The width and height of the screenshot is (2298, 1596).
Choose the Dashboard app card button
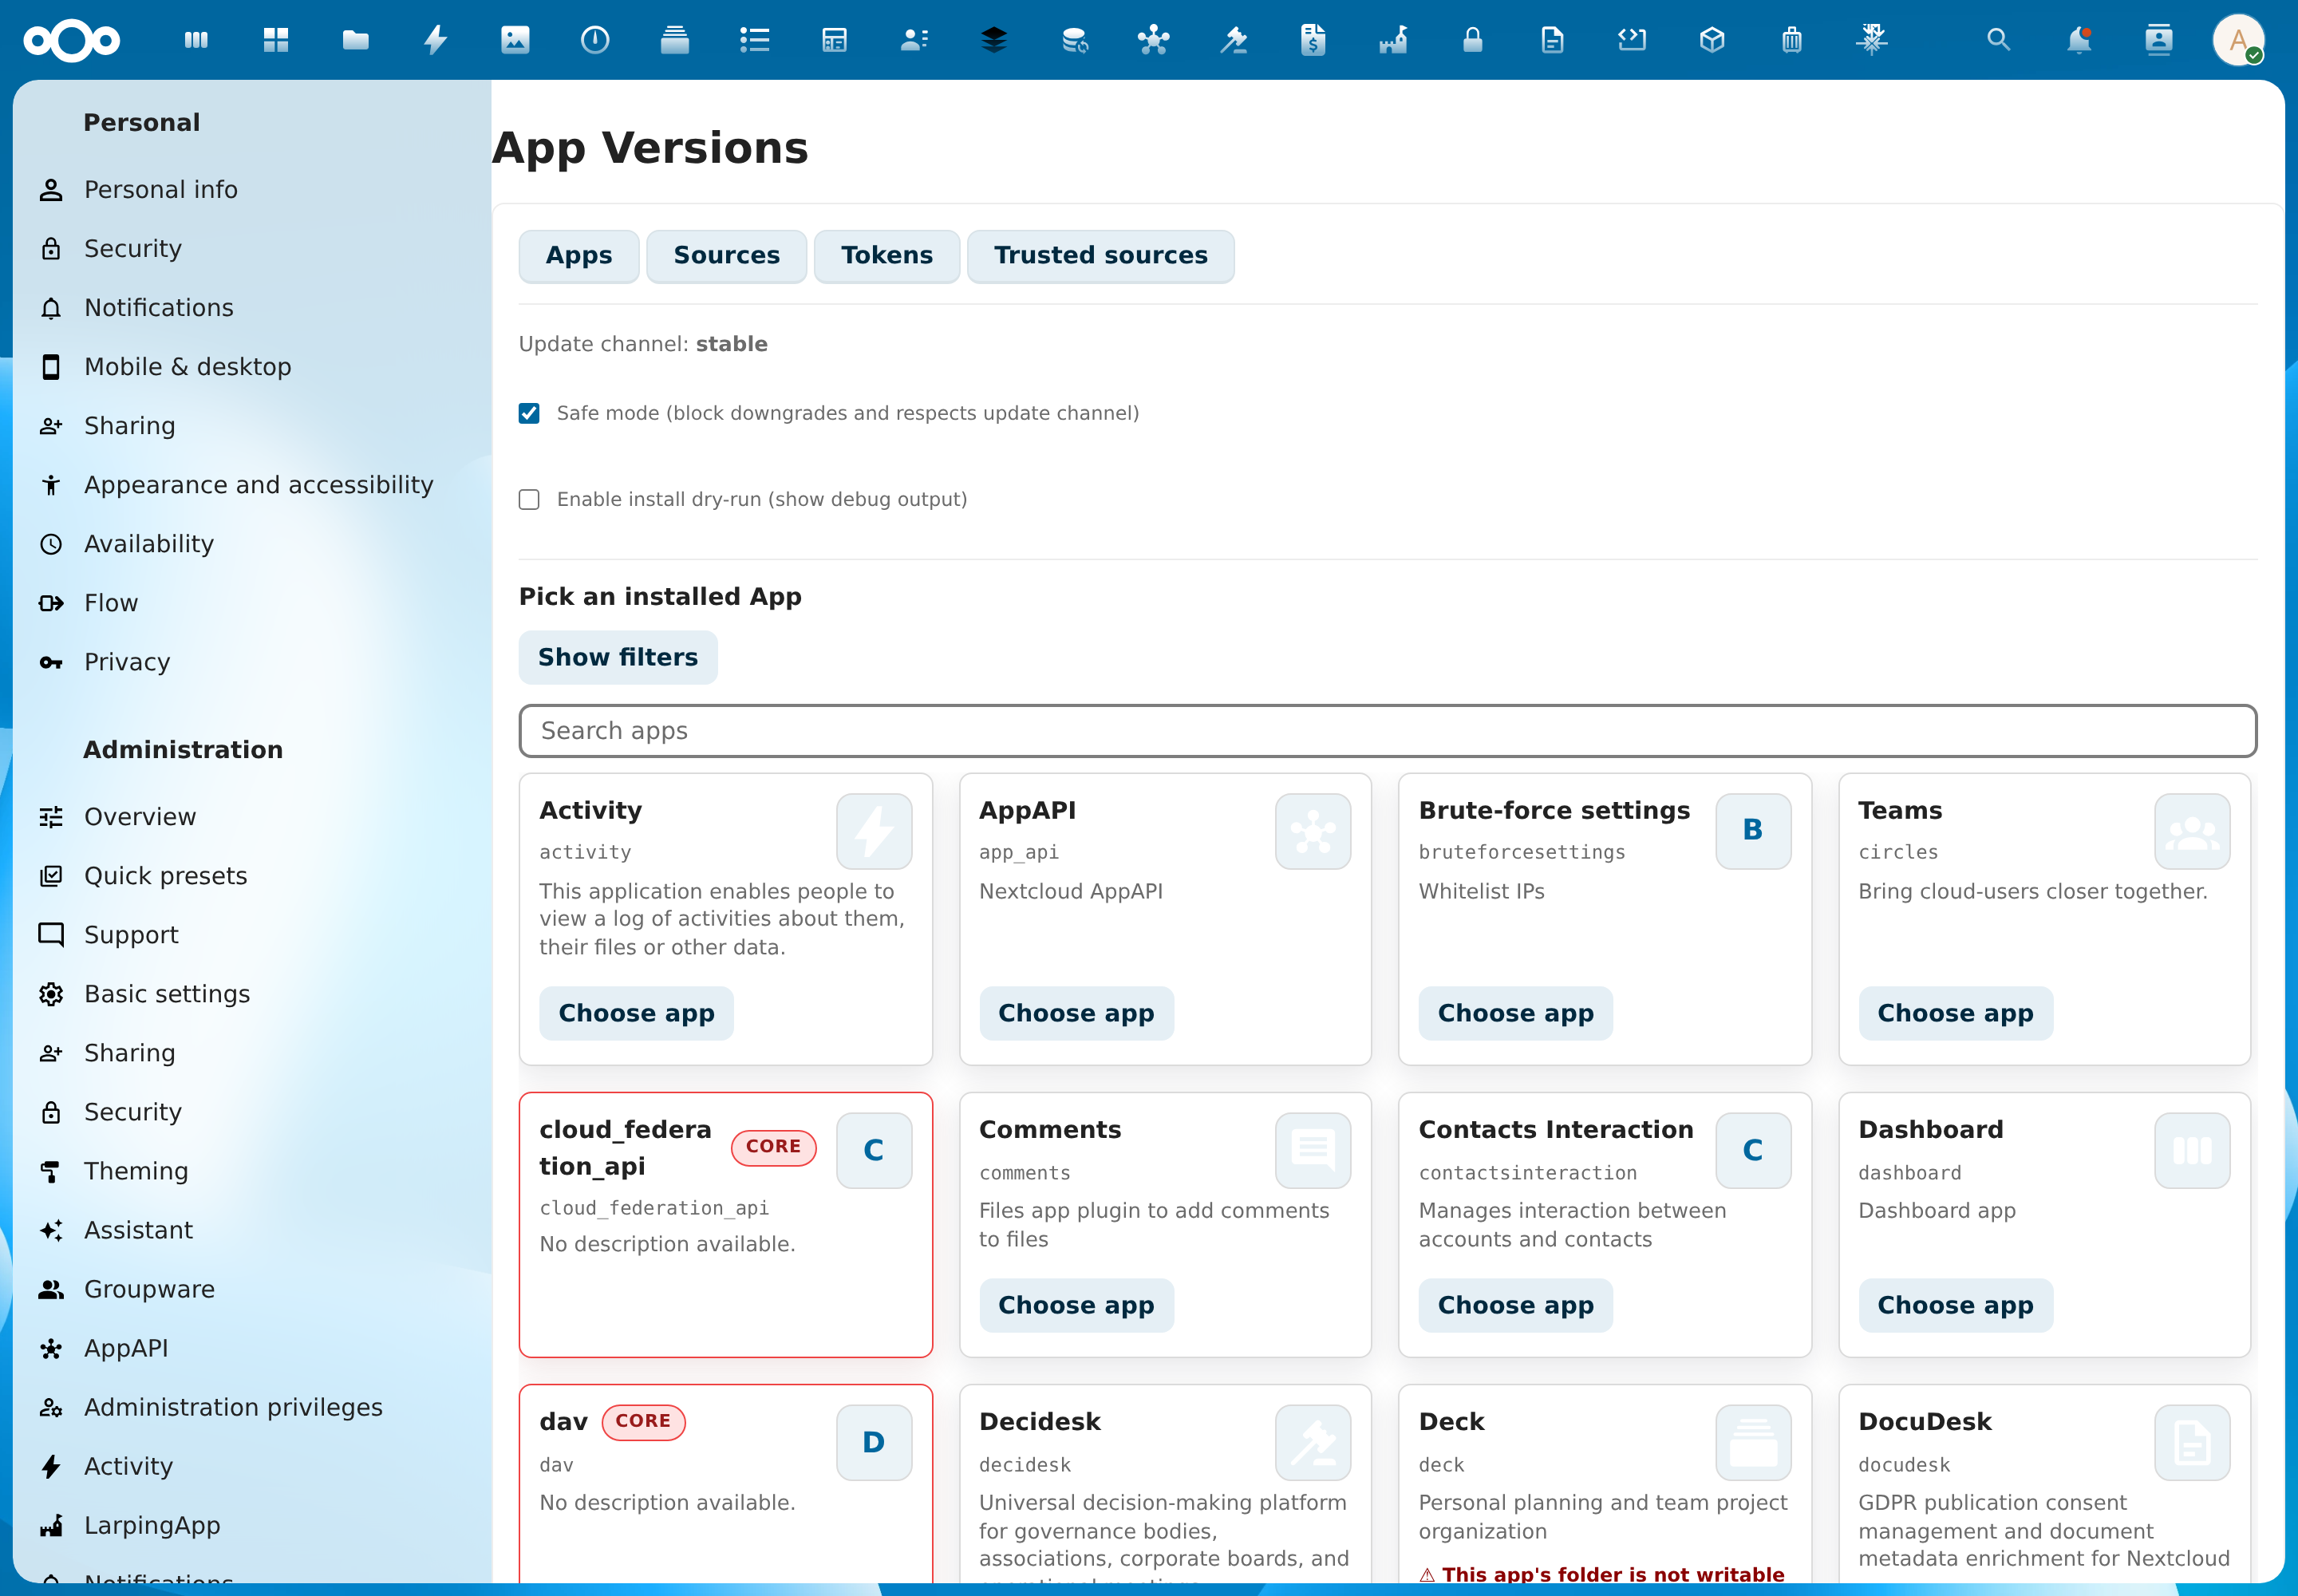click(1955, 1305)
